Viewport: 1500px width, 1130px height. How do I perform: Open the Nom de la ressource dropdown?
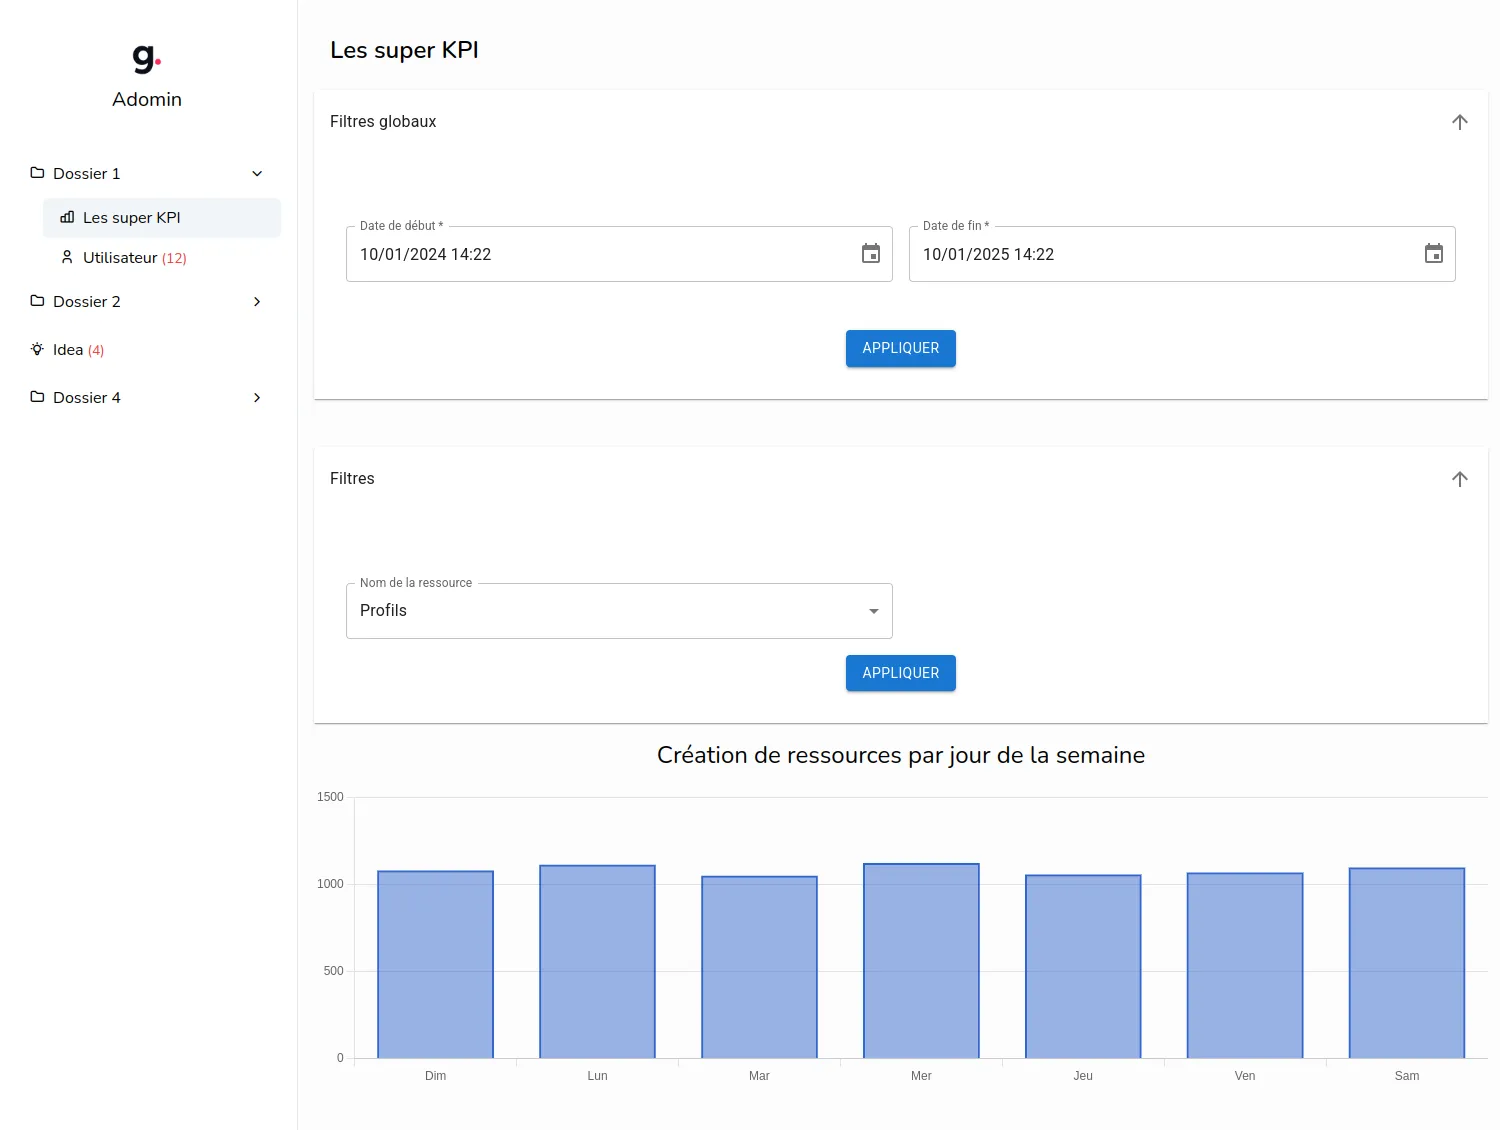pyautogui.click(x=619, y=611)
